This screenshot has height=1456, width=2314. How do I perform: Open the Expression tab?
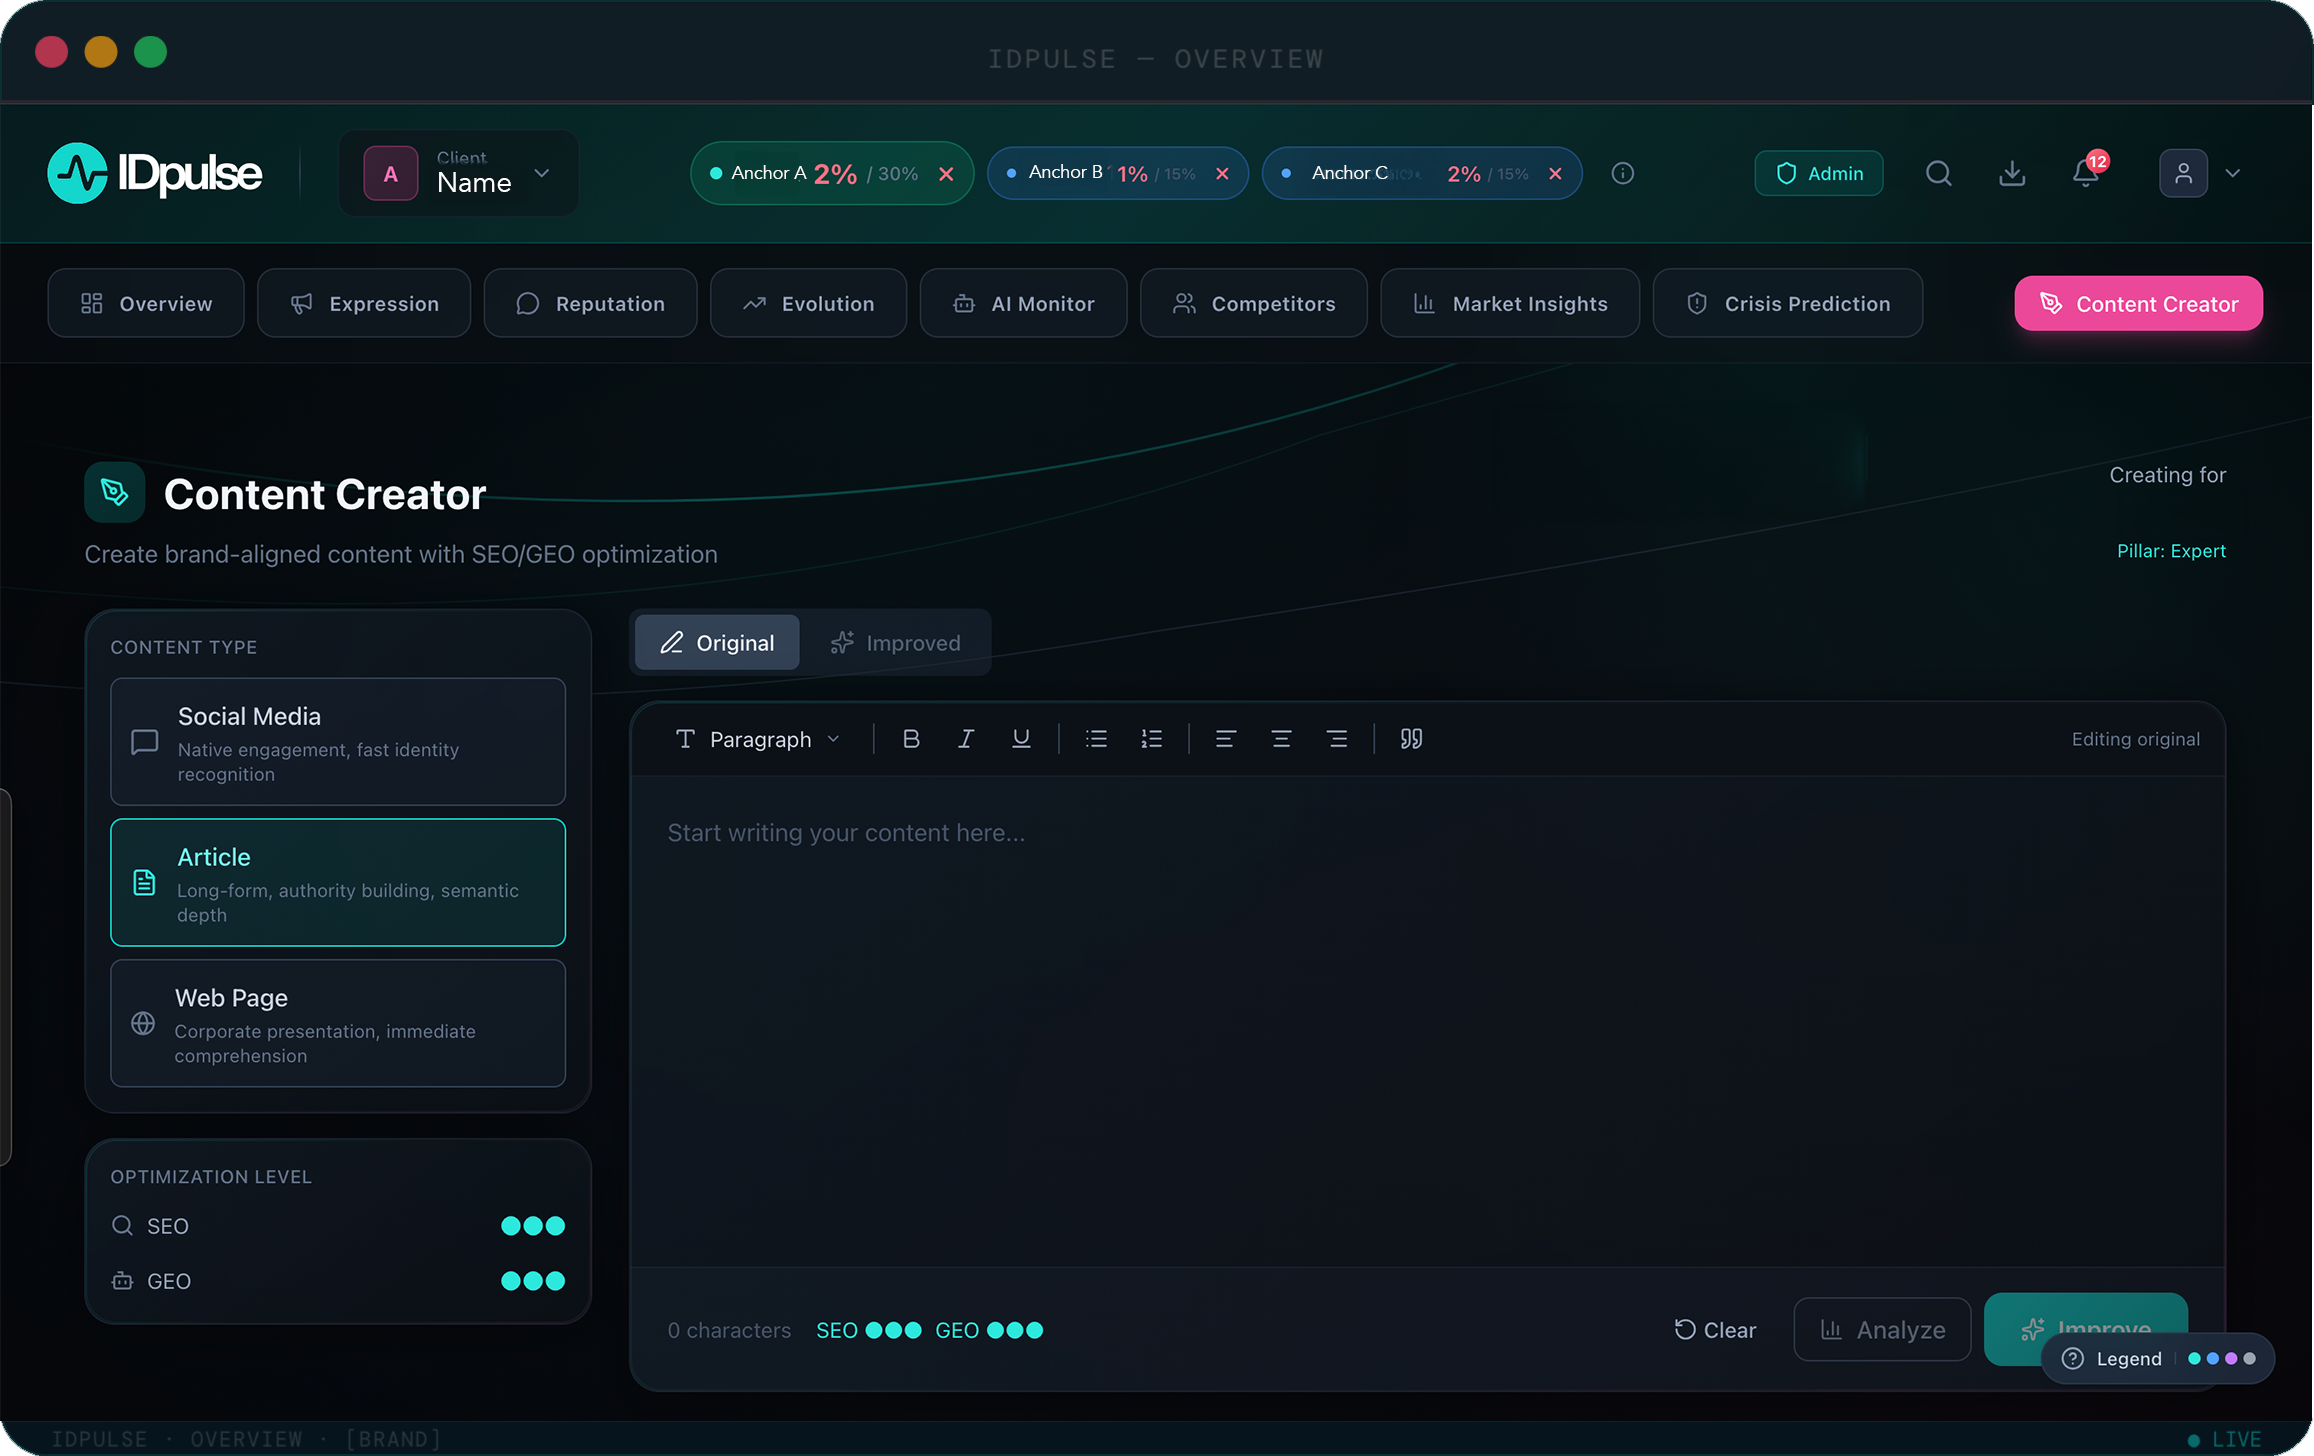tap(364, 303)
